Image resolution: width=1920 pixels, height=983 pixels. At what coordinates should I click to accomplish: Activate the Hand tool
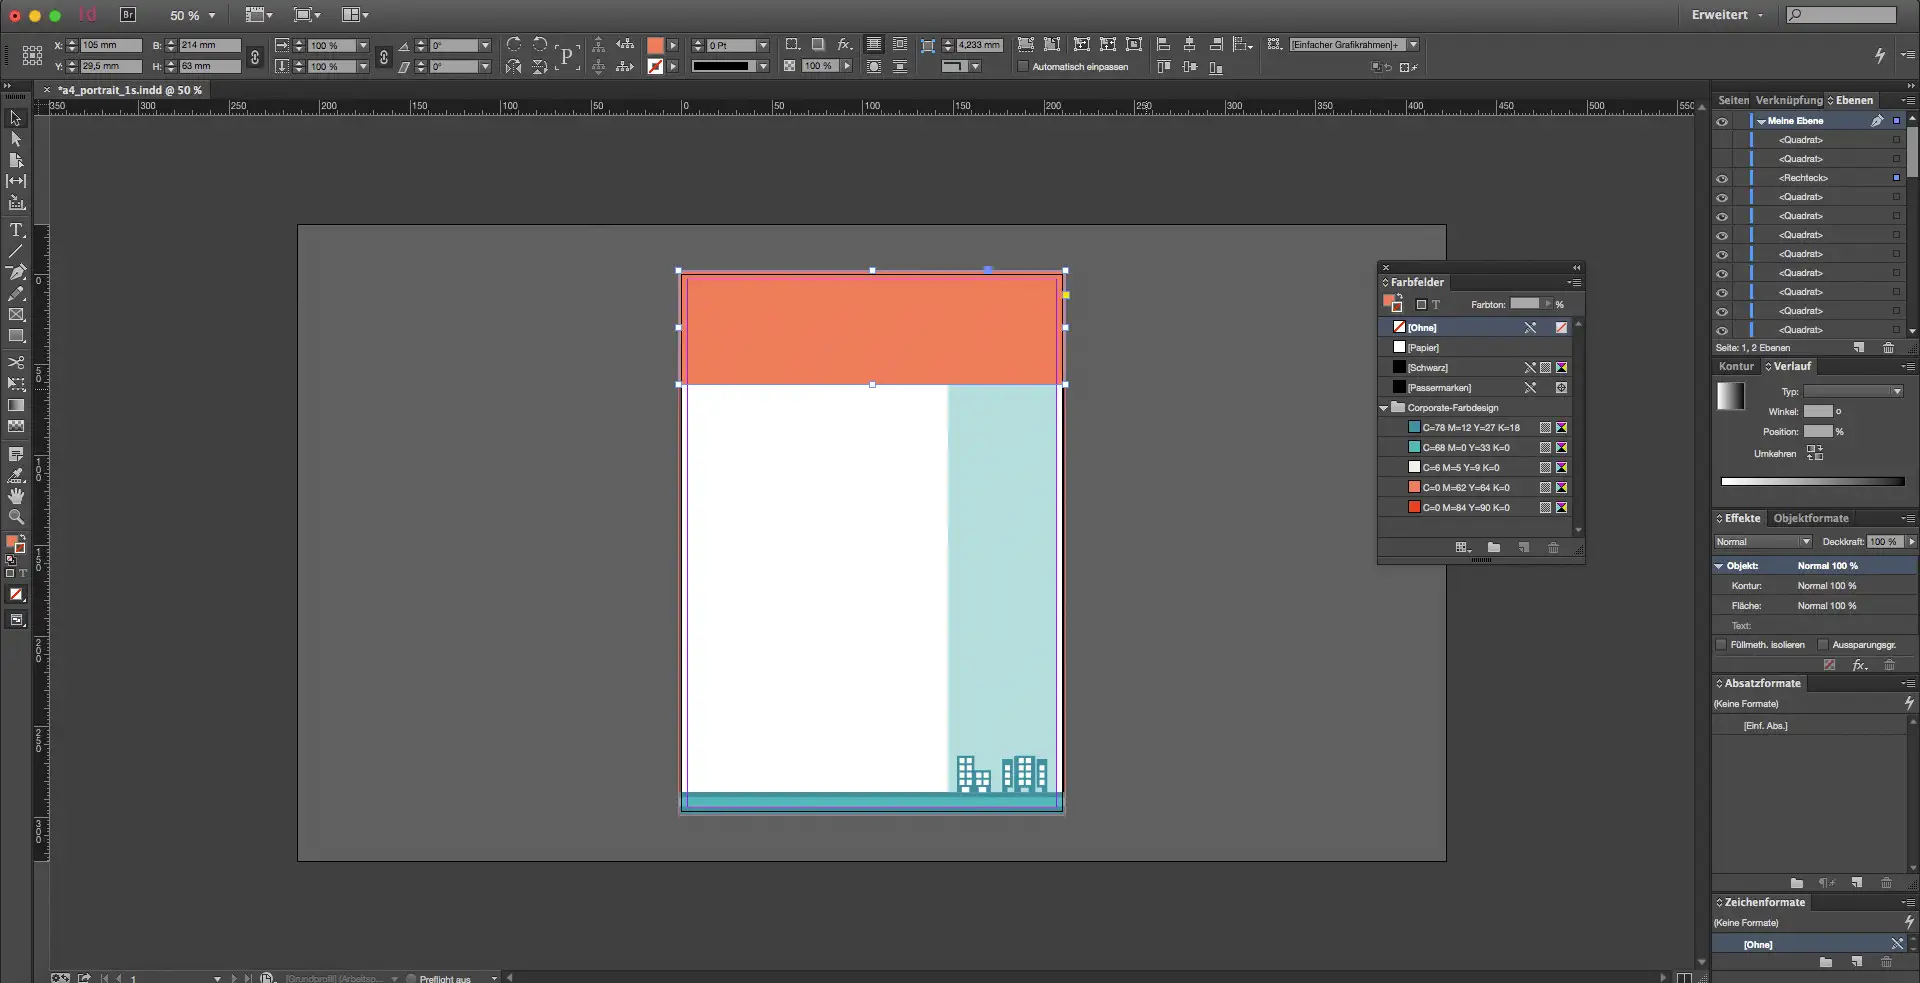(16, 496)
